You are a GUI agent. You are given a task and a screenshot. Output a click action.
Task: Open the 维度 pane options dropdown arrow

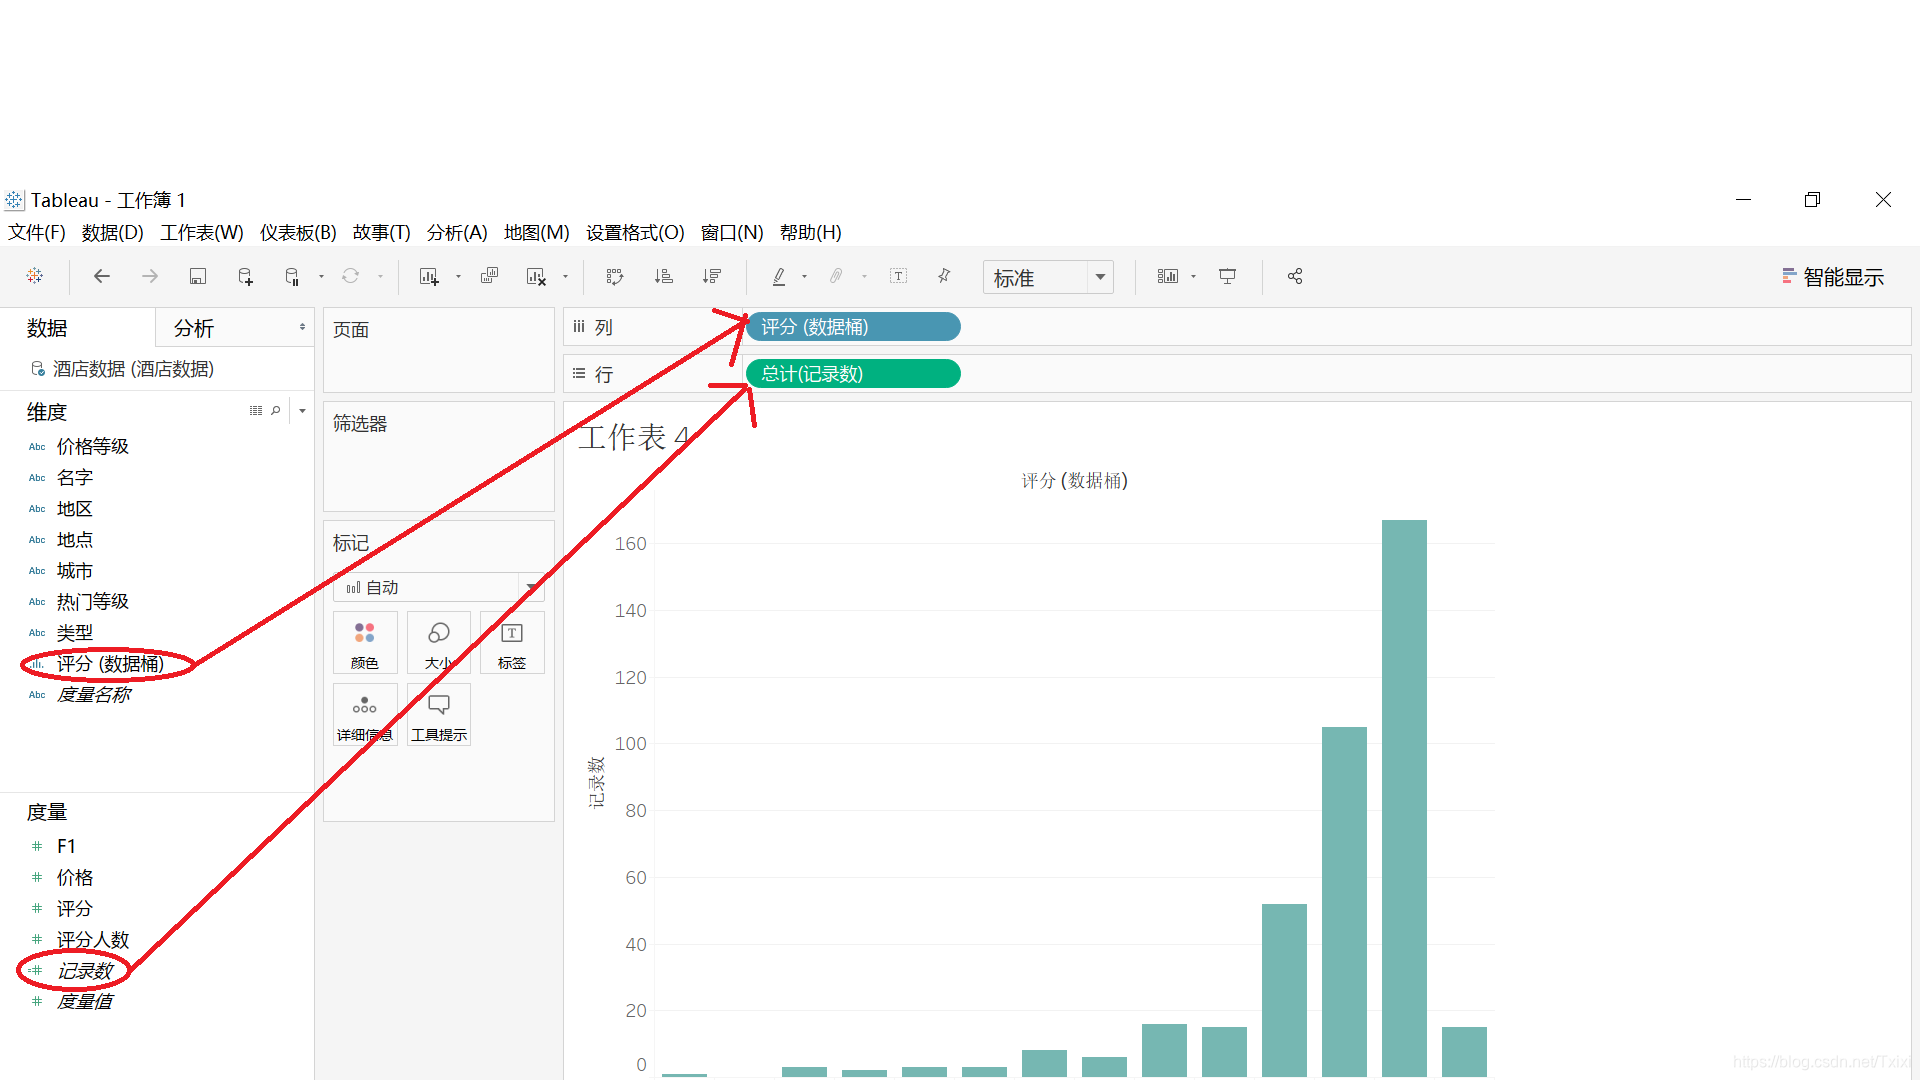[x=302, y=411]
